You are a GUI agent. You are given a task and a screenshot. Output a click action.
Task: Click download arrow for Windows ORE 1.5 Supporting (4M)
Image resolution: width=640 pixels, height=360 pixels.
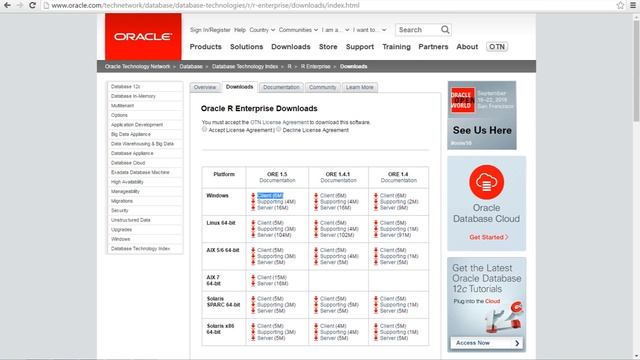253,202
